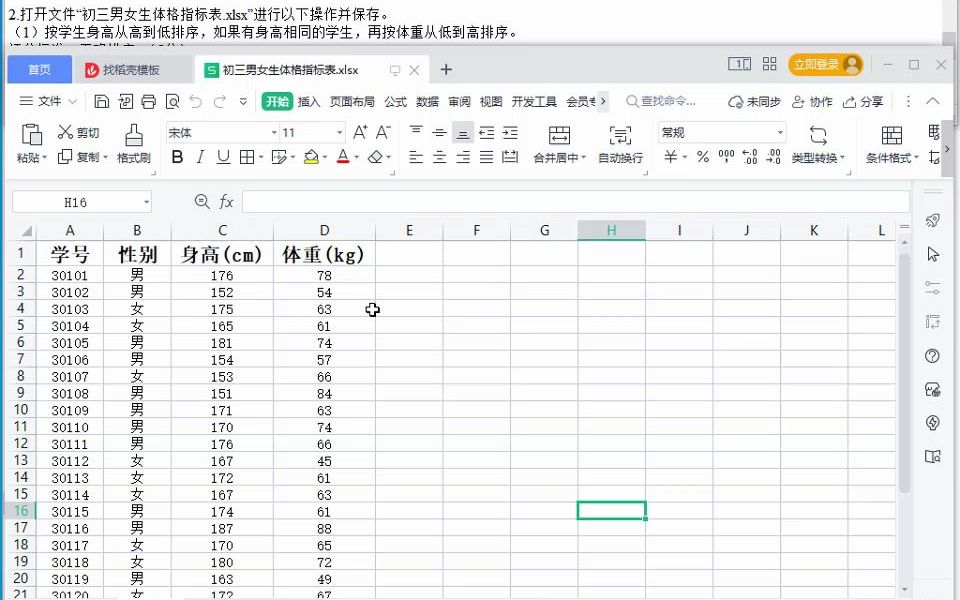The width and height of the screenshot is (960, 600).
Task: Open the help (question mark) icon in sidebar
Action: point(932,356)
